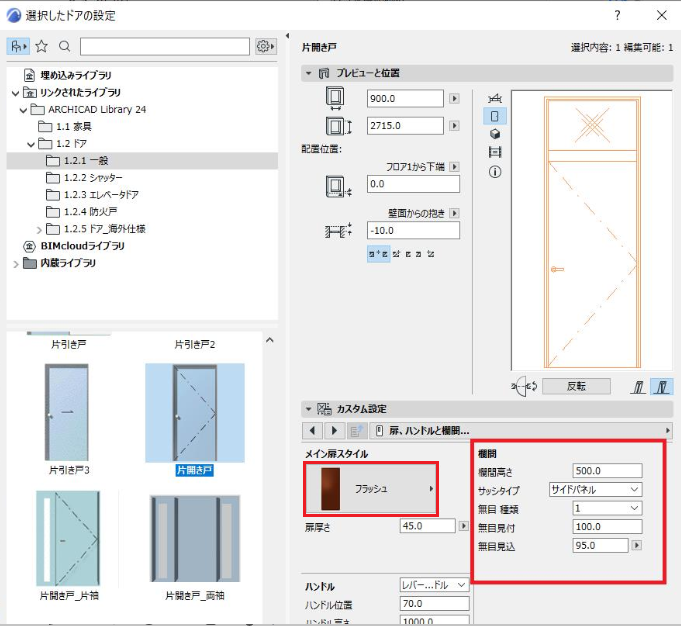Go to next custom settings page
This screenshot has width=681, height=626.
334,431
